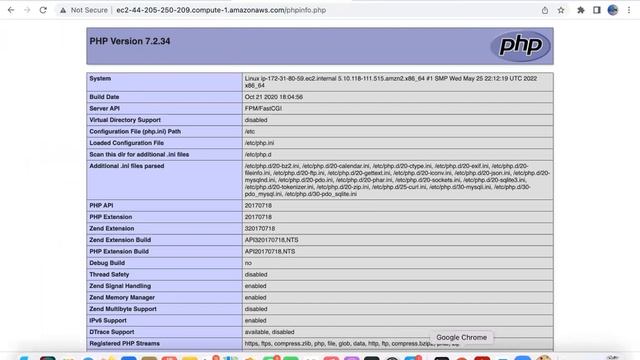This screenshot has width=640, height=360.
Task: Click Additional .ini files parsed label
Action: pos(127,166)
